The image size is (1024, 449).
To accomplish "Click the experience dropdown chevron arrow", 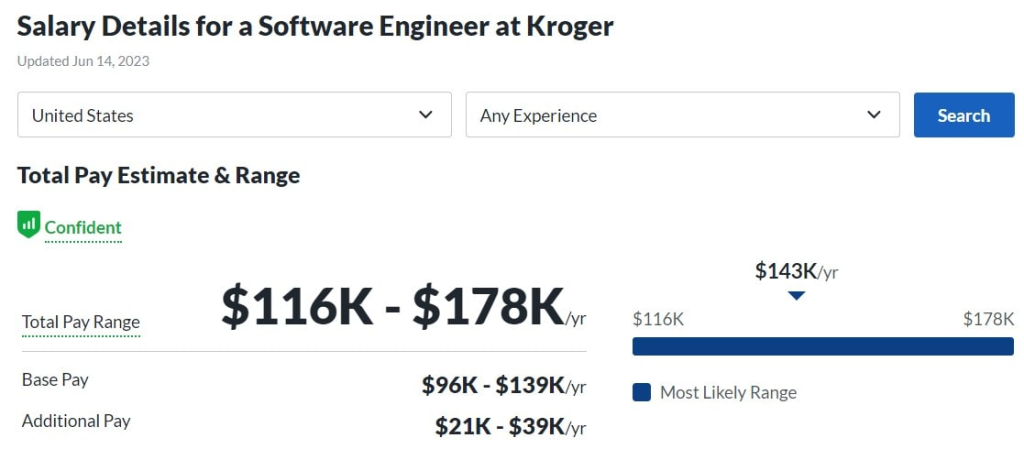I will 875,115.
